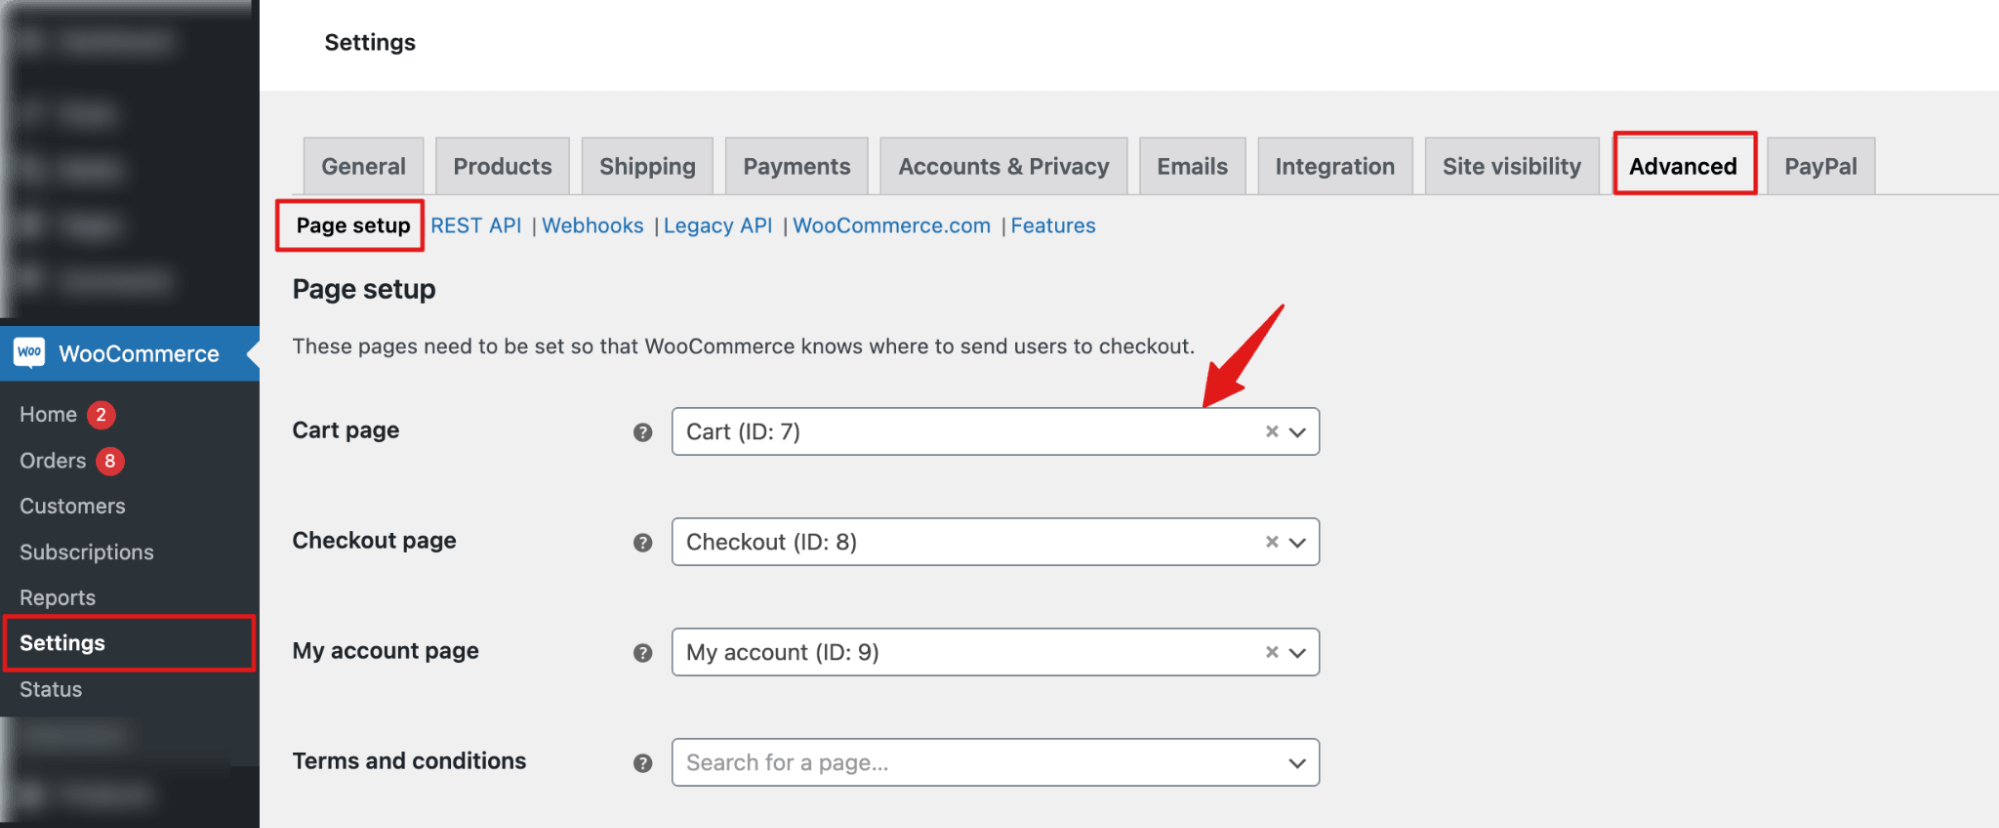The height and width of the screenshot is (828, 1999).
Task: Click the WooCommerce logo icon in the sidebar
Action: click(29, 353)
